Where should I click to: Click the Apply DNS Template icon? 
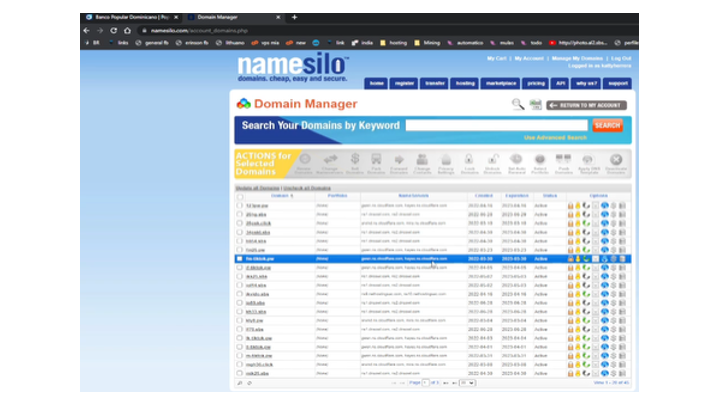tap(588, 160)
